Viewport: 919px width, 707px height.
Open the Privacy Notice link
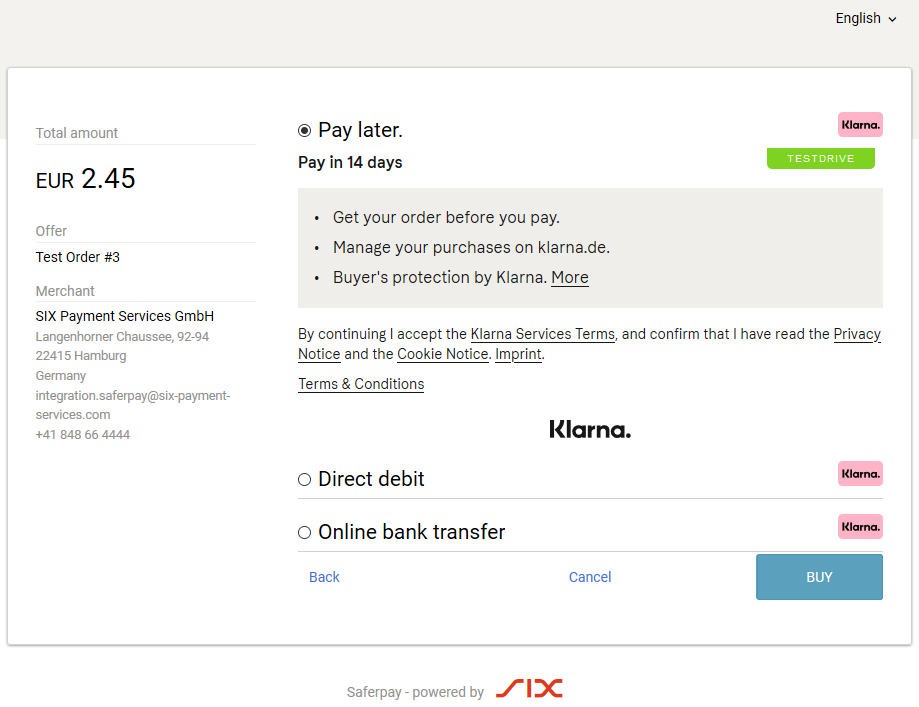point(857,334)
